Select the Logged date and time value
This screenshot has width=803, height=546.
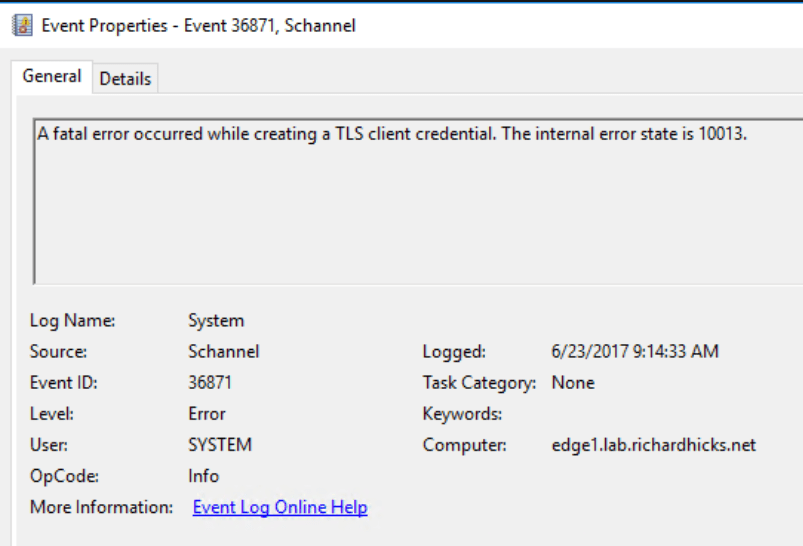click(x=635, y=351)
